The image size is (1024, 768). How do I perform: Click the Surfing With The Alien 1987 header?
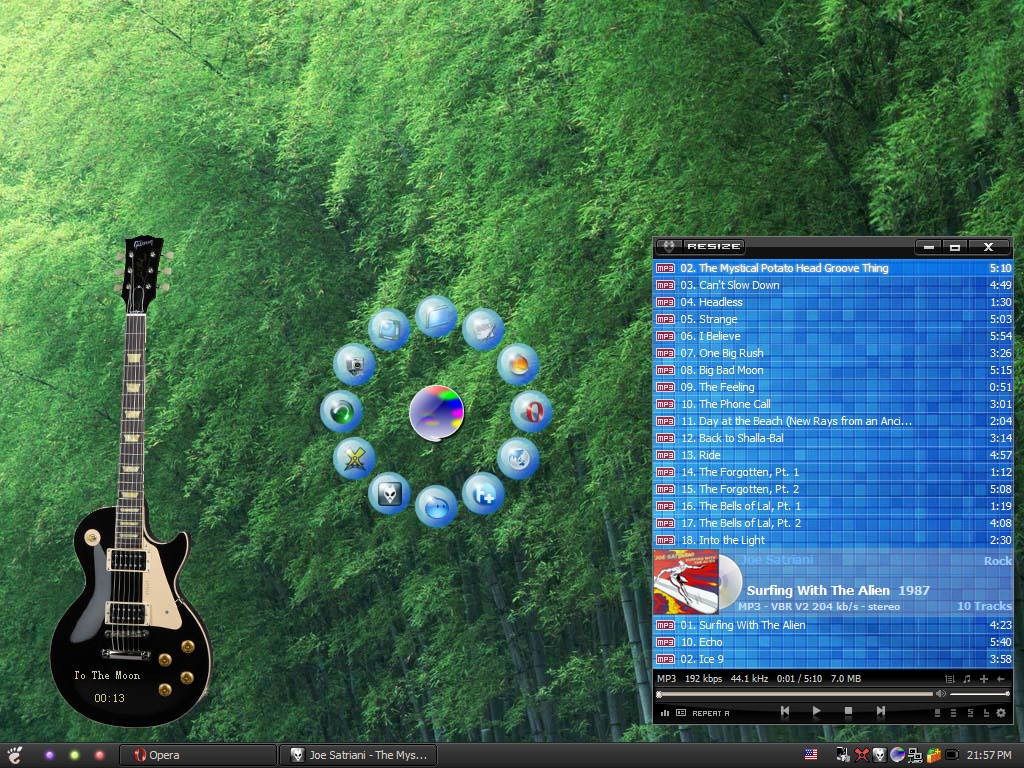tap(838, 590)
